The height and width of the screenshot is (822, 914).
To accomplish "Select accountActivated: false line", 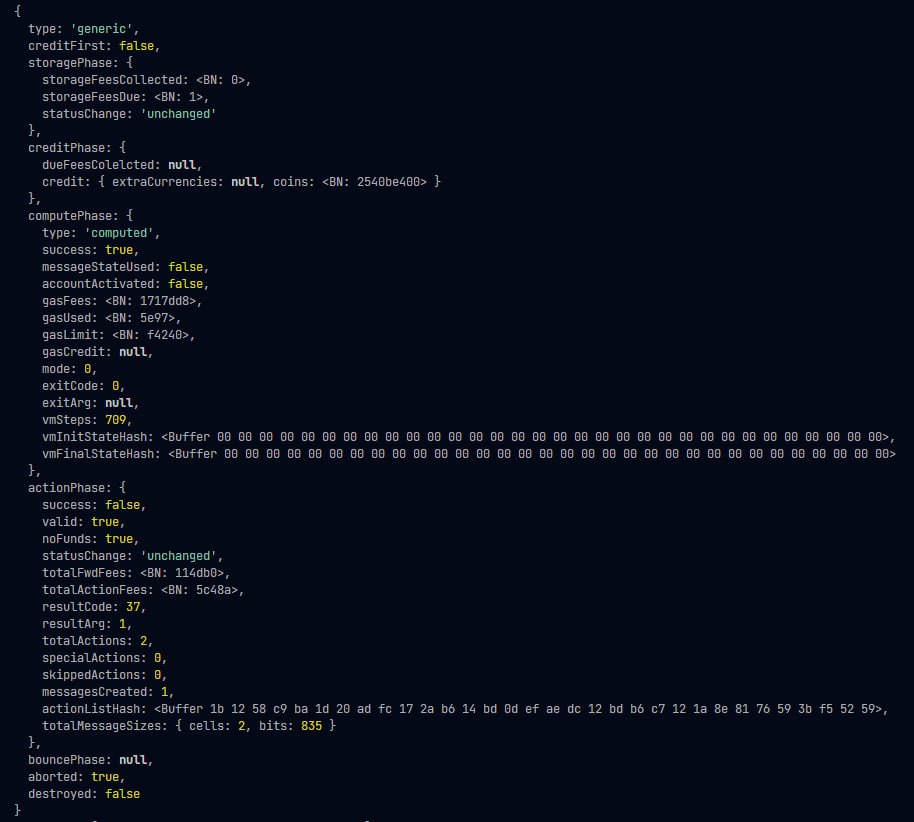I will tap(125, 283).
